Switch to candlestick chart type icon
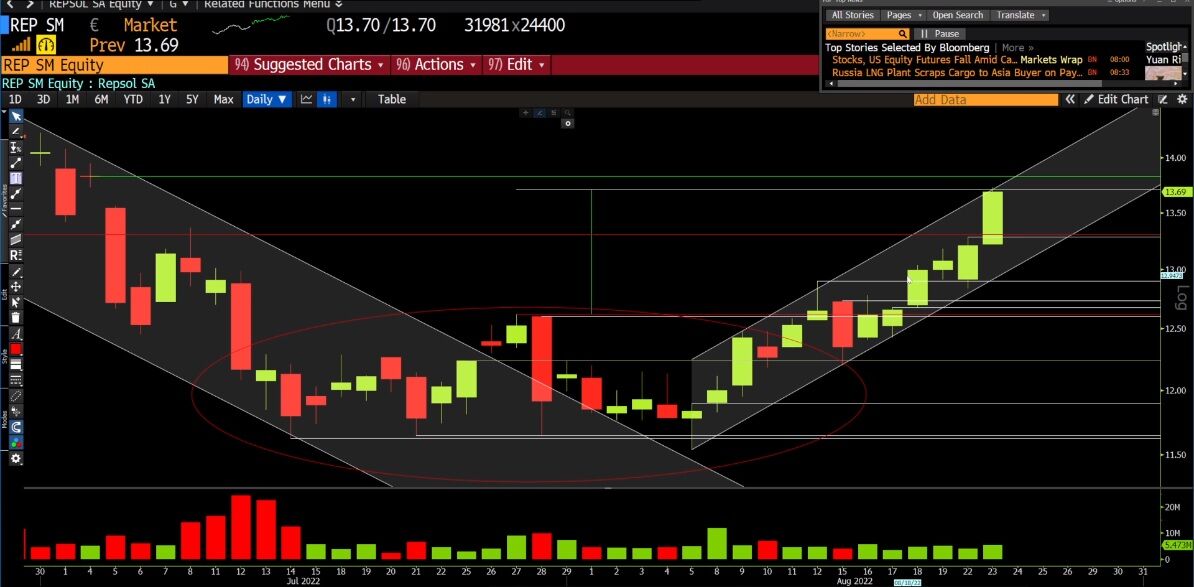 [326, 99]
